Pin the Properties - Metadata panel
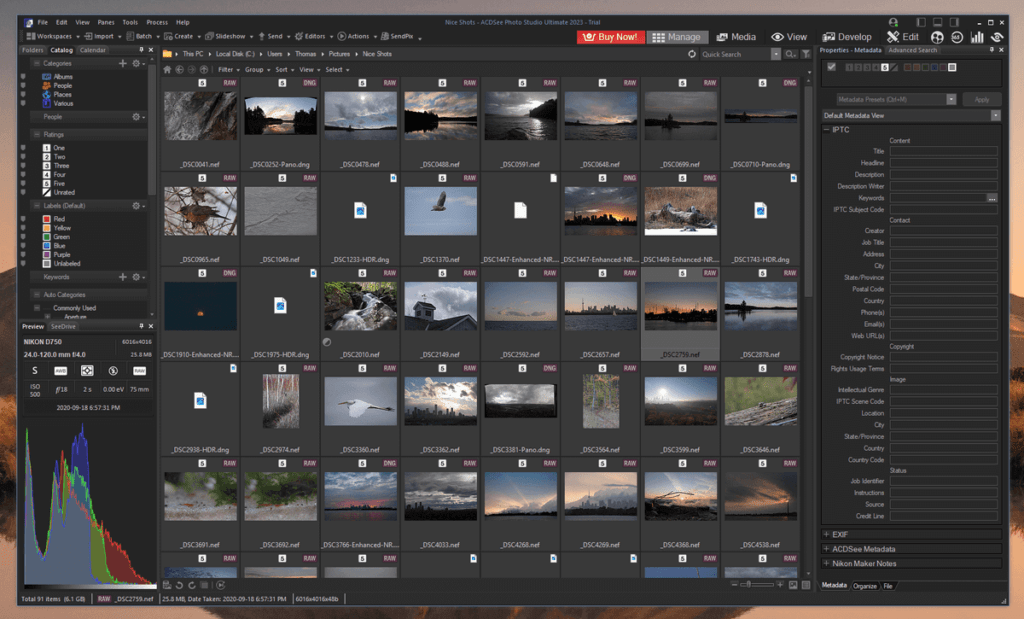1024x619 pixels. (x=991, y=49)
